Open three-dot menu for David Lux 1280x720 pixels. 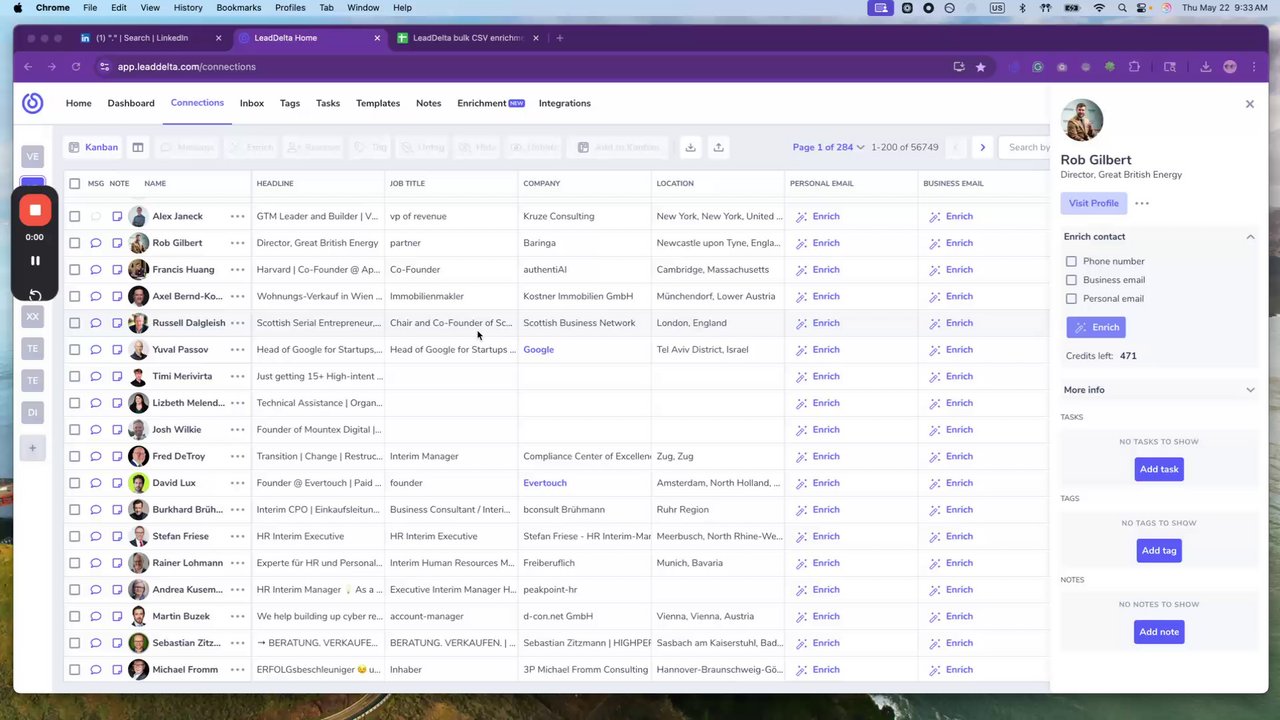pyautogui.click(x=237, y=483)
